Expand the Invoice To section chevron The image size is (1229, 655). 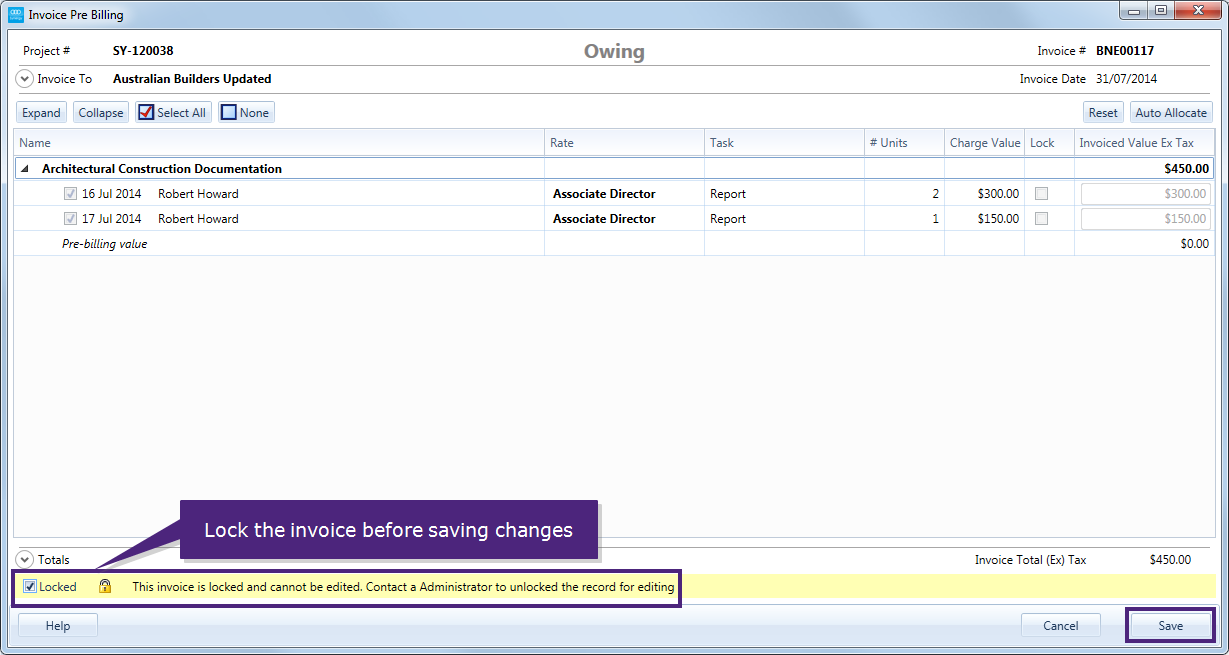pos(25,79)
